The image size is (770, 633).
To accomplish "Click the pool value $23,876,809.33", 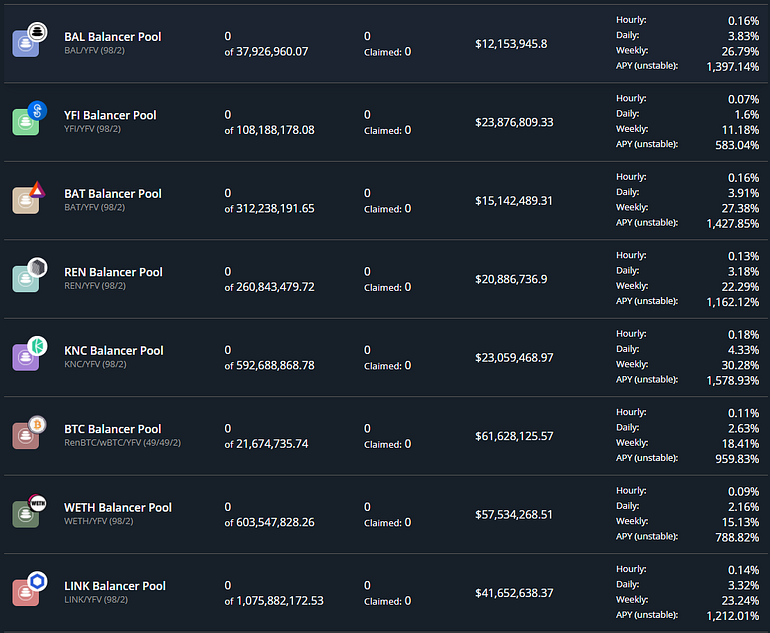I will pyautogui.click(x=514, y=122).
